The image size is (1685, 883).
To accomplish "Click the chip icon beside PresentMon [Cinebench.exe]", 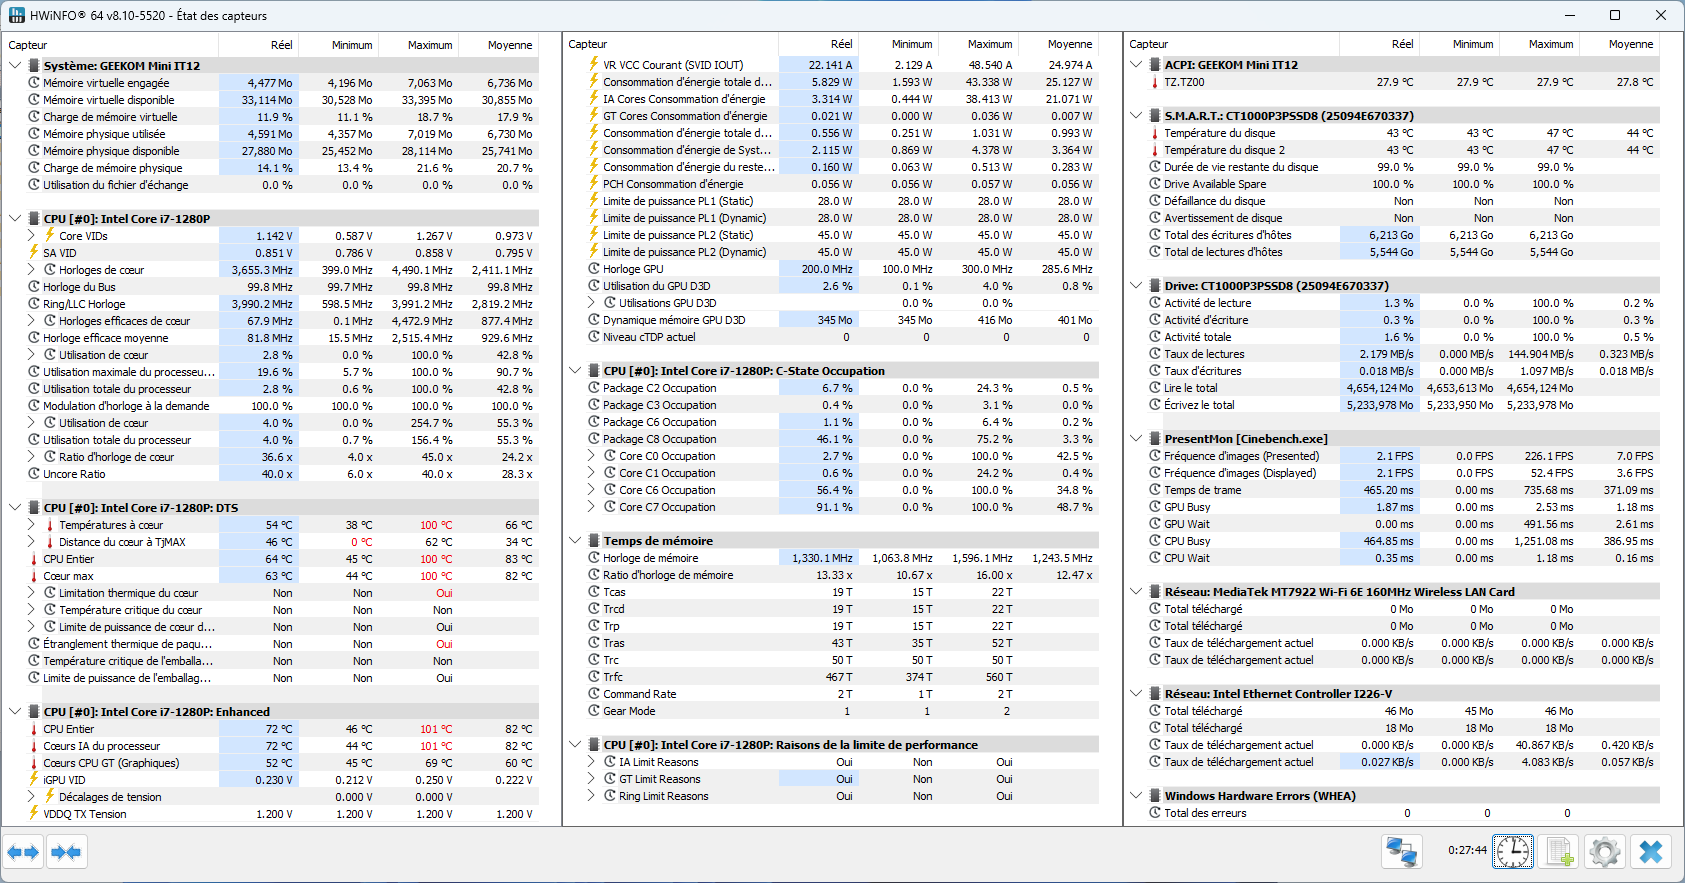I will pyautogui.click(x=1154, y=439).
